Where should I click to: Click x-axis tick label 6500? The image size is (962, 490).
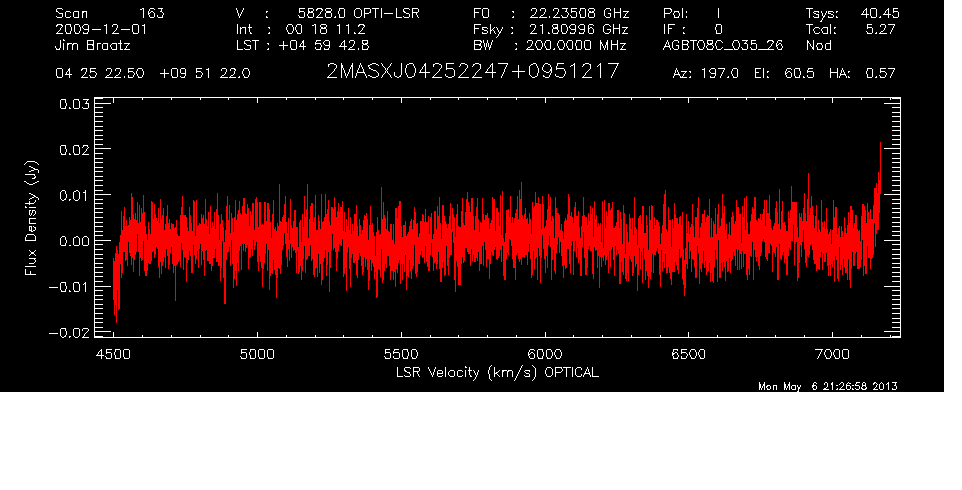(688, 355)
